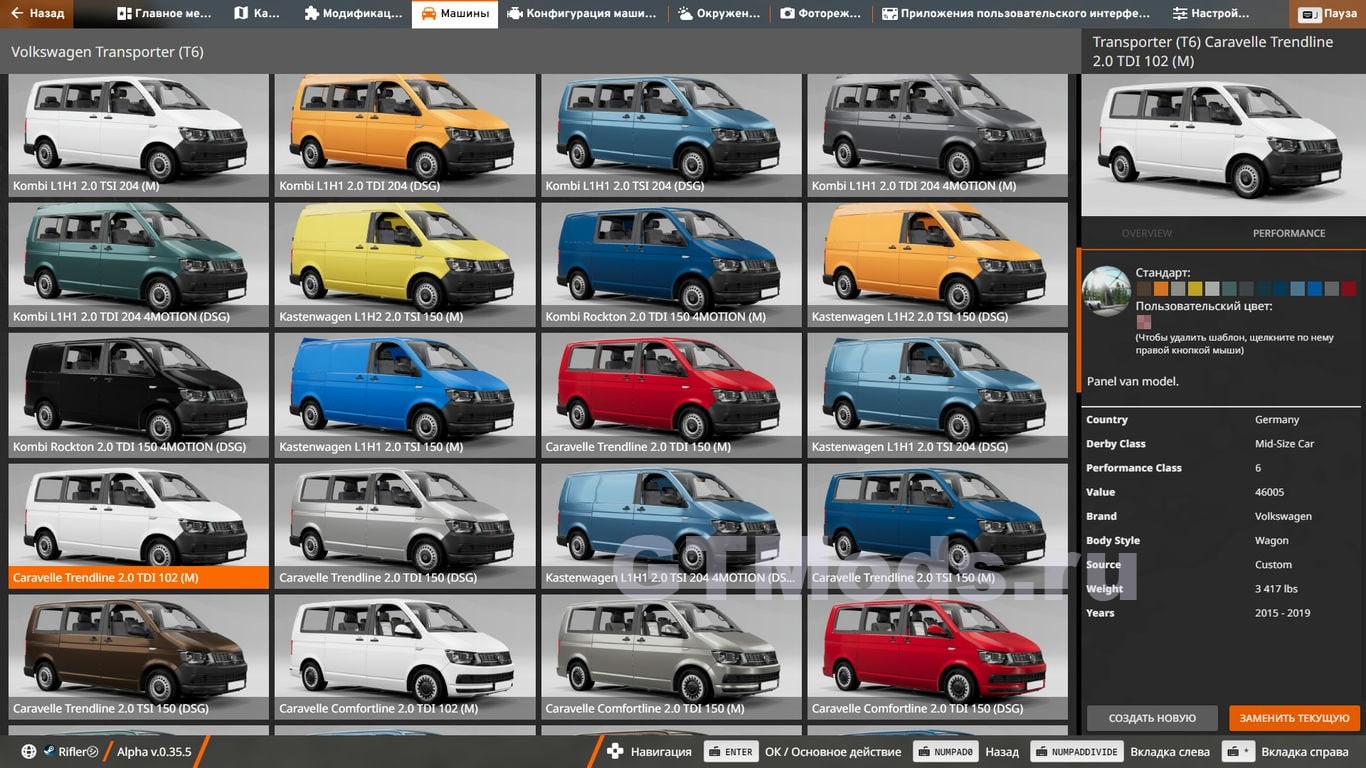
Task: Pick blue Caravelle Trendline 2.0 TSI 150 (M)
Action: click(938, 526)
